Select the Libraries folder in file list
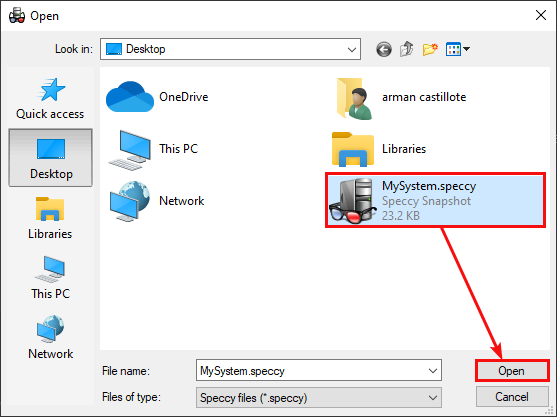The image size is (557, 417). coord(379,149)
